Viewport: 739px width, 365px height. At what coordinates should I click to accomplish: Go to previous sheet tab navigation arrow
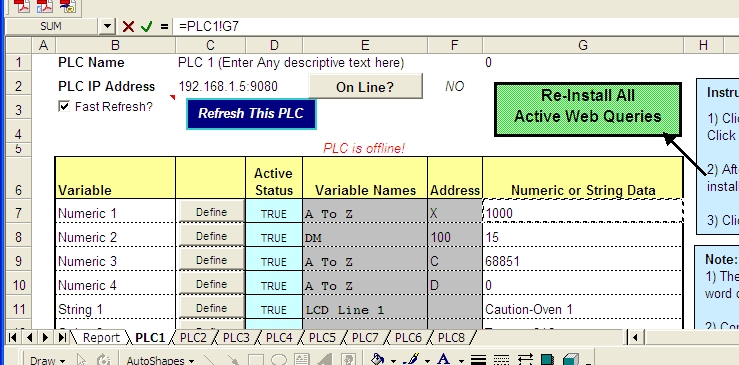coord(29,337)
